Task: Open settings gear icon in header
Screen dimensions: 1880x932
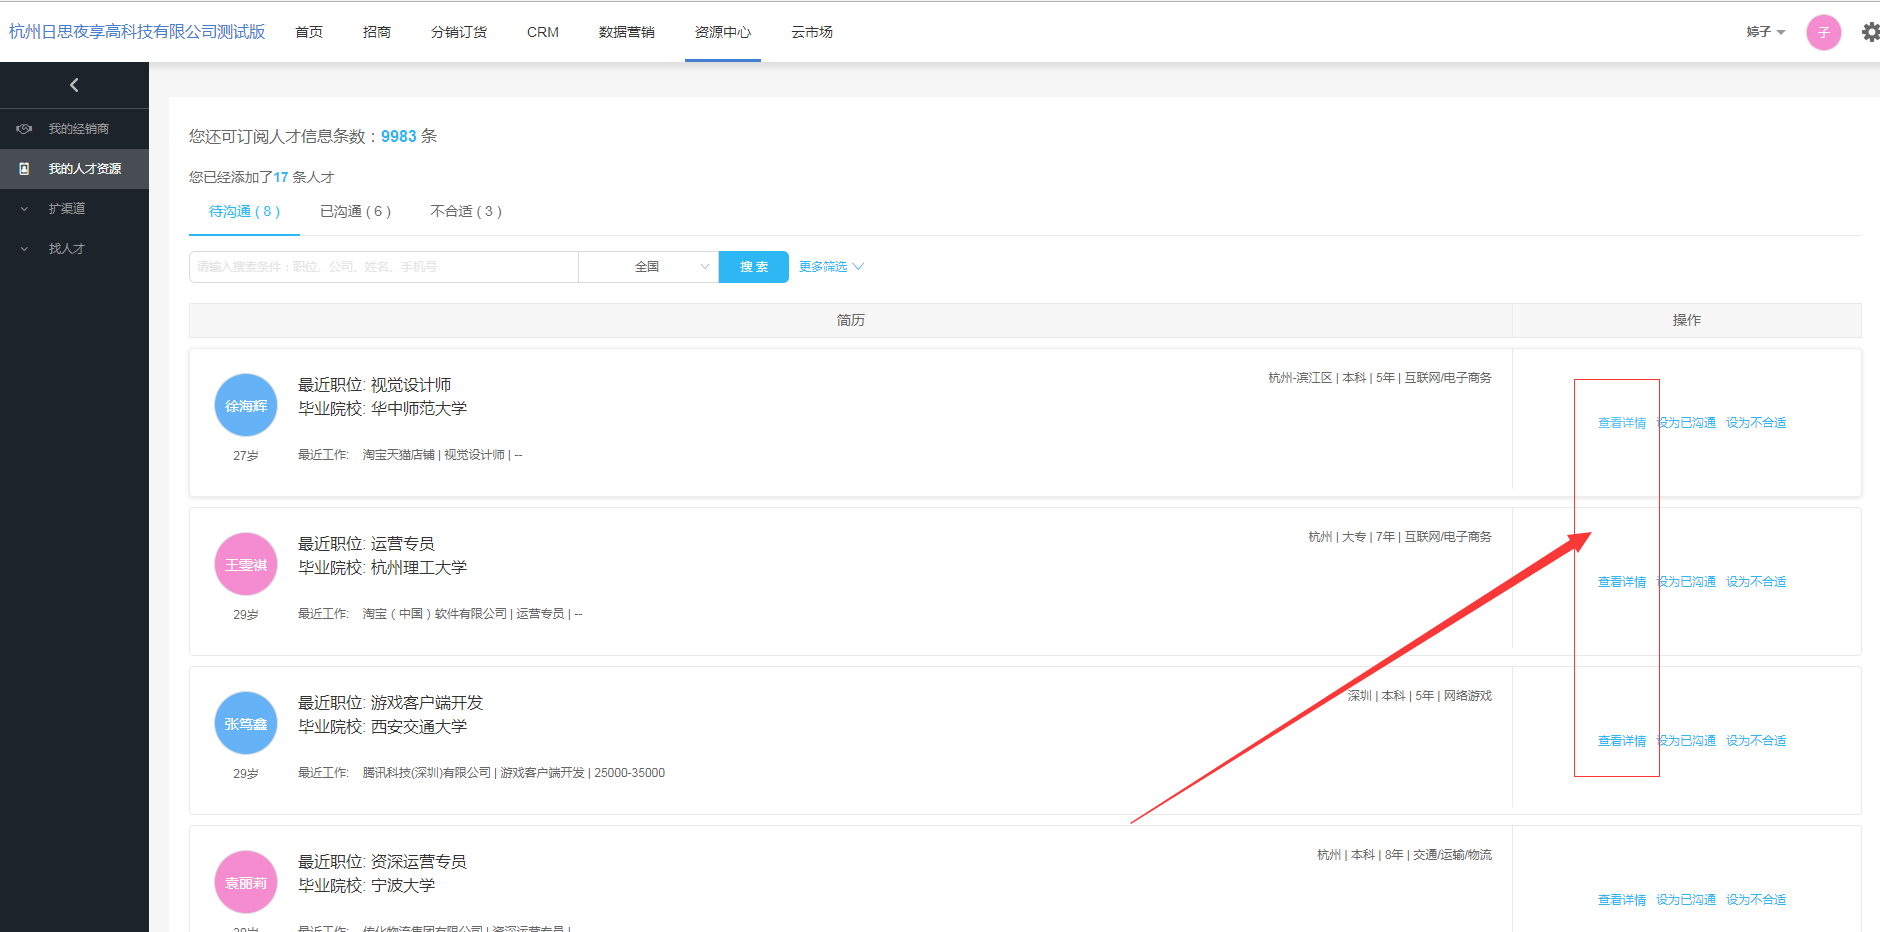Action: [x=1869, y=32]
